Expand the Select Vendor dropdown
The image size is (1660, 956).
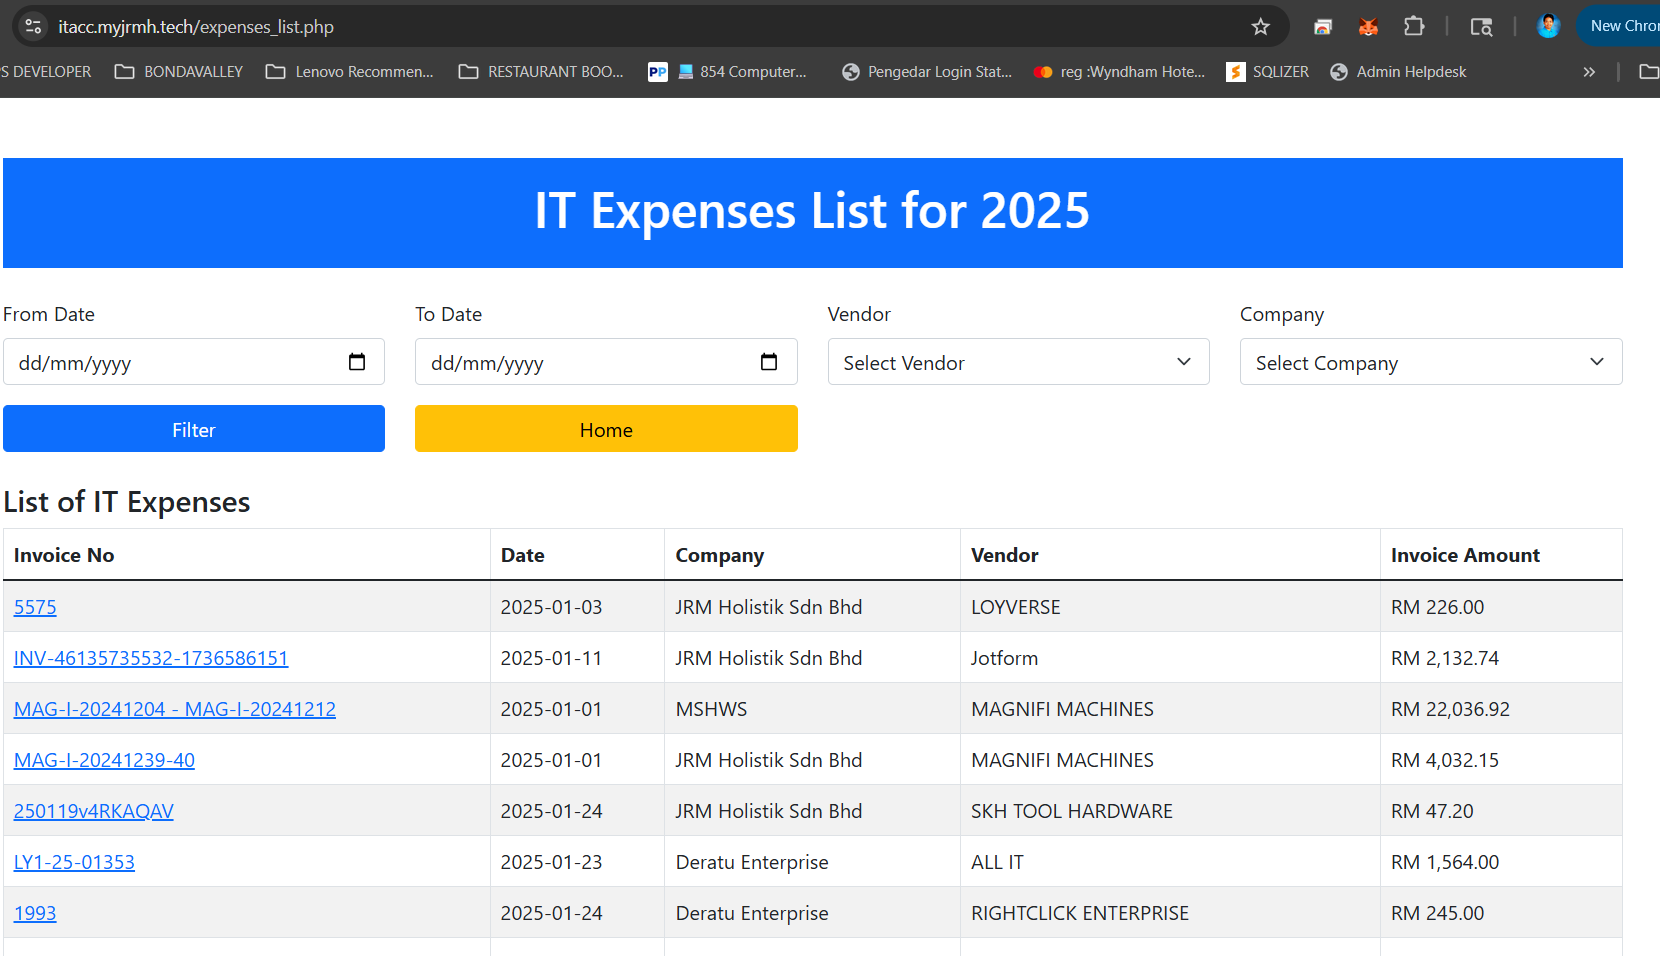tap(1018, 362)
